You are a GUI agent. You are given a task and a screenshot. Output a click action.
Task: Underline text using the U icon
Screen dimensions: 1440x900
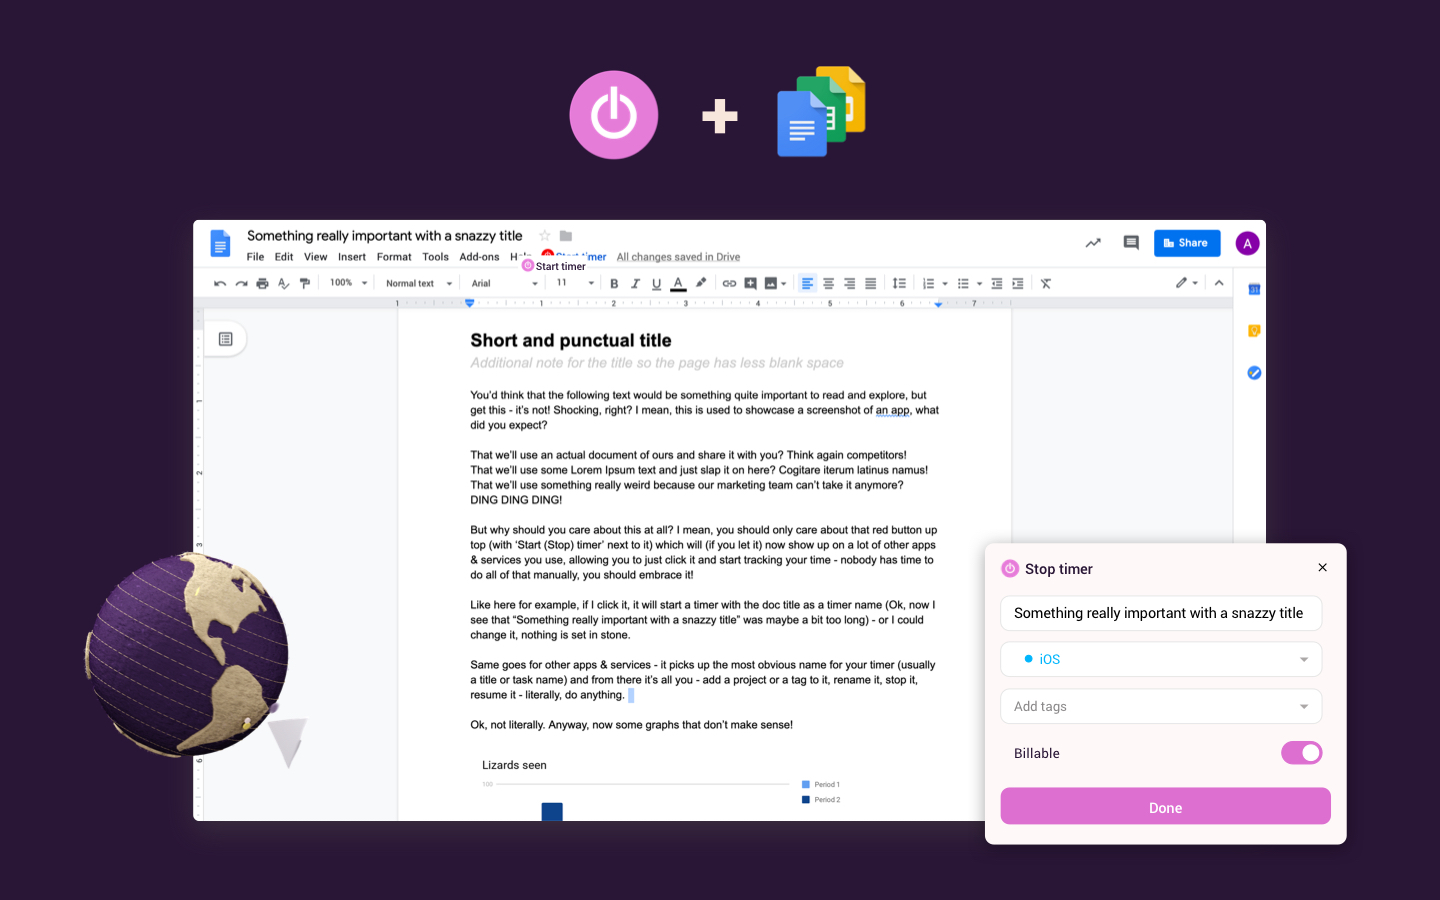pyautogui.click(x=656, y=284)
